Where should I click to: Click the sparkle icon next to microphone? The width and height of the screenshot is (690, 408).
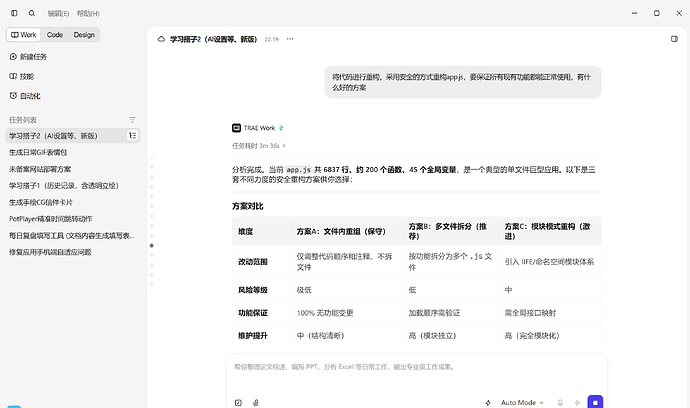click(x=577, y=403)
